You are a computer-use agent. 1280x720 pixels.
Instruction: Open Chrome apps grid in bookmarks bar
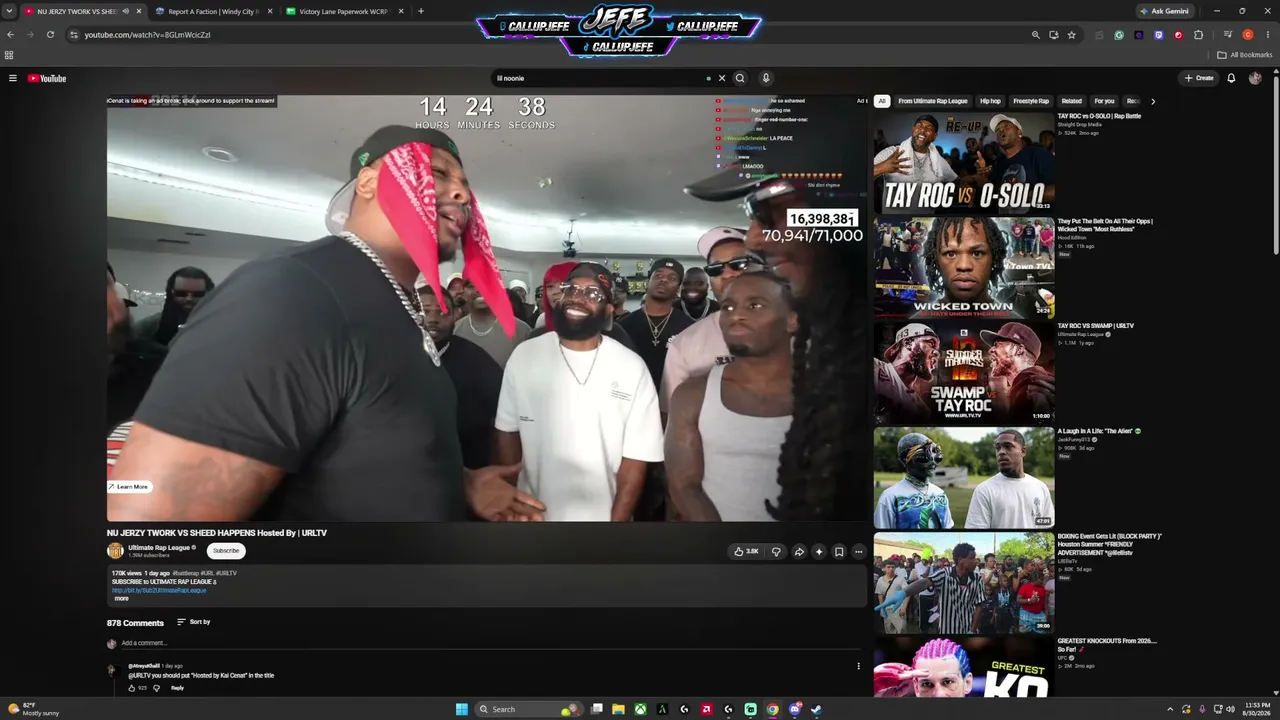tap(9, 55)
